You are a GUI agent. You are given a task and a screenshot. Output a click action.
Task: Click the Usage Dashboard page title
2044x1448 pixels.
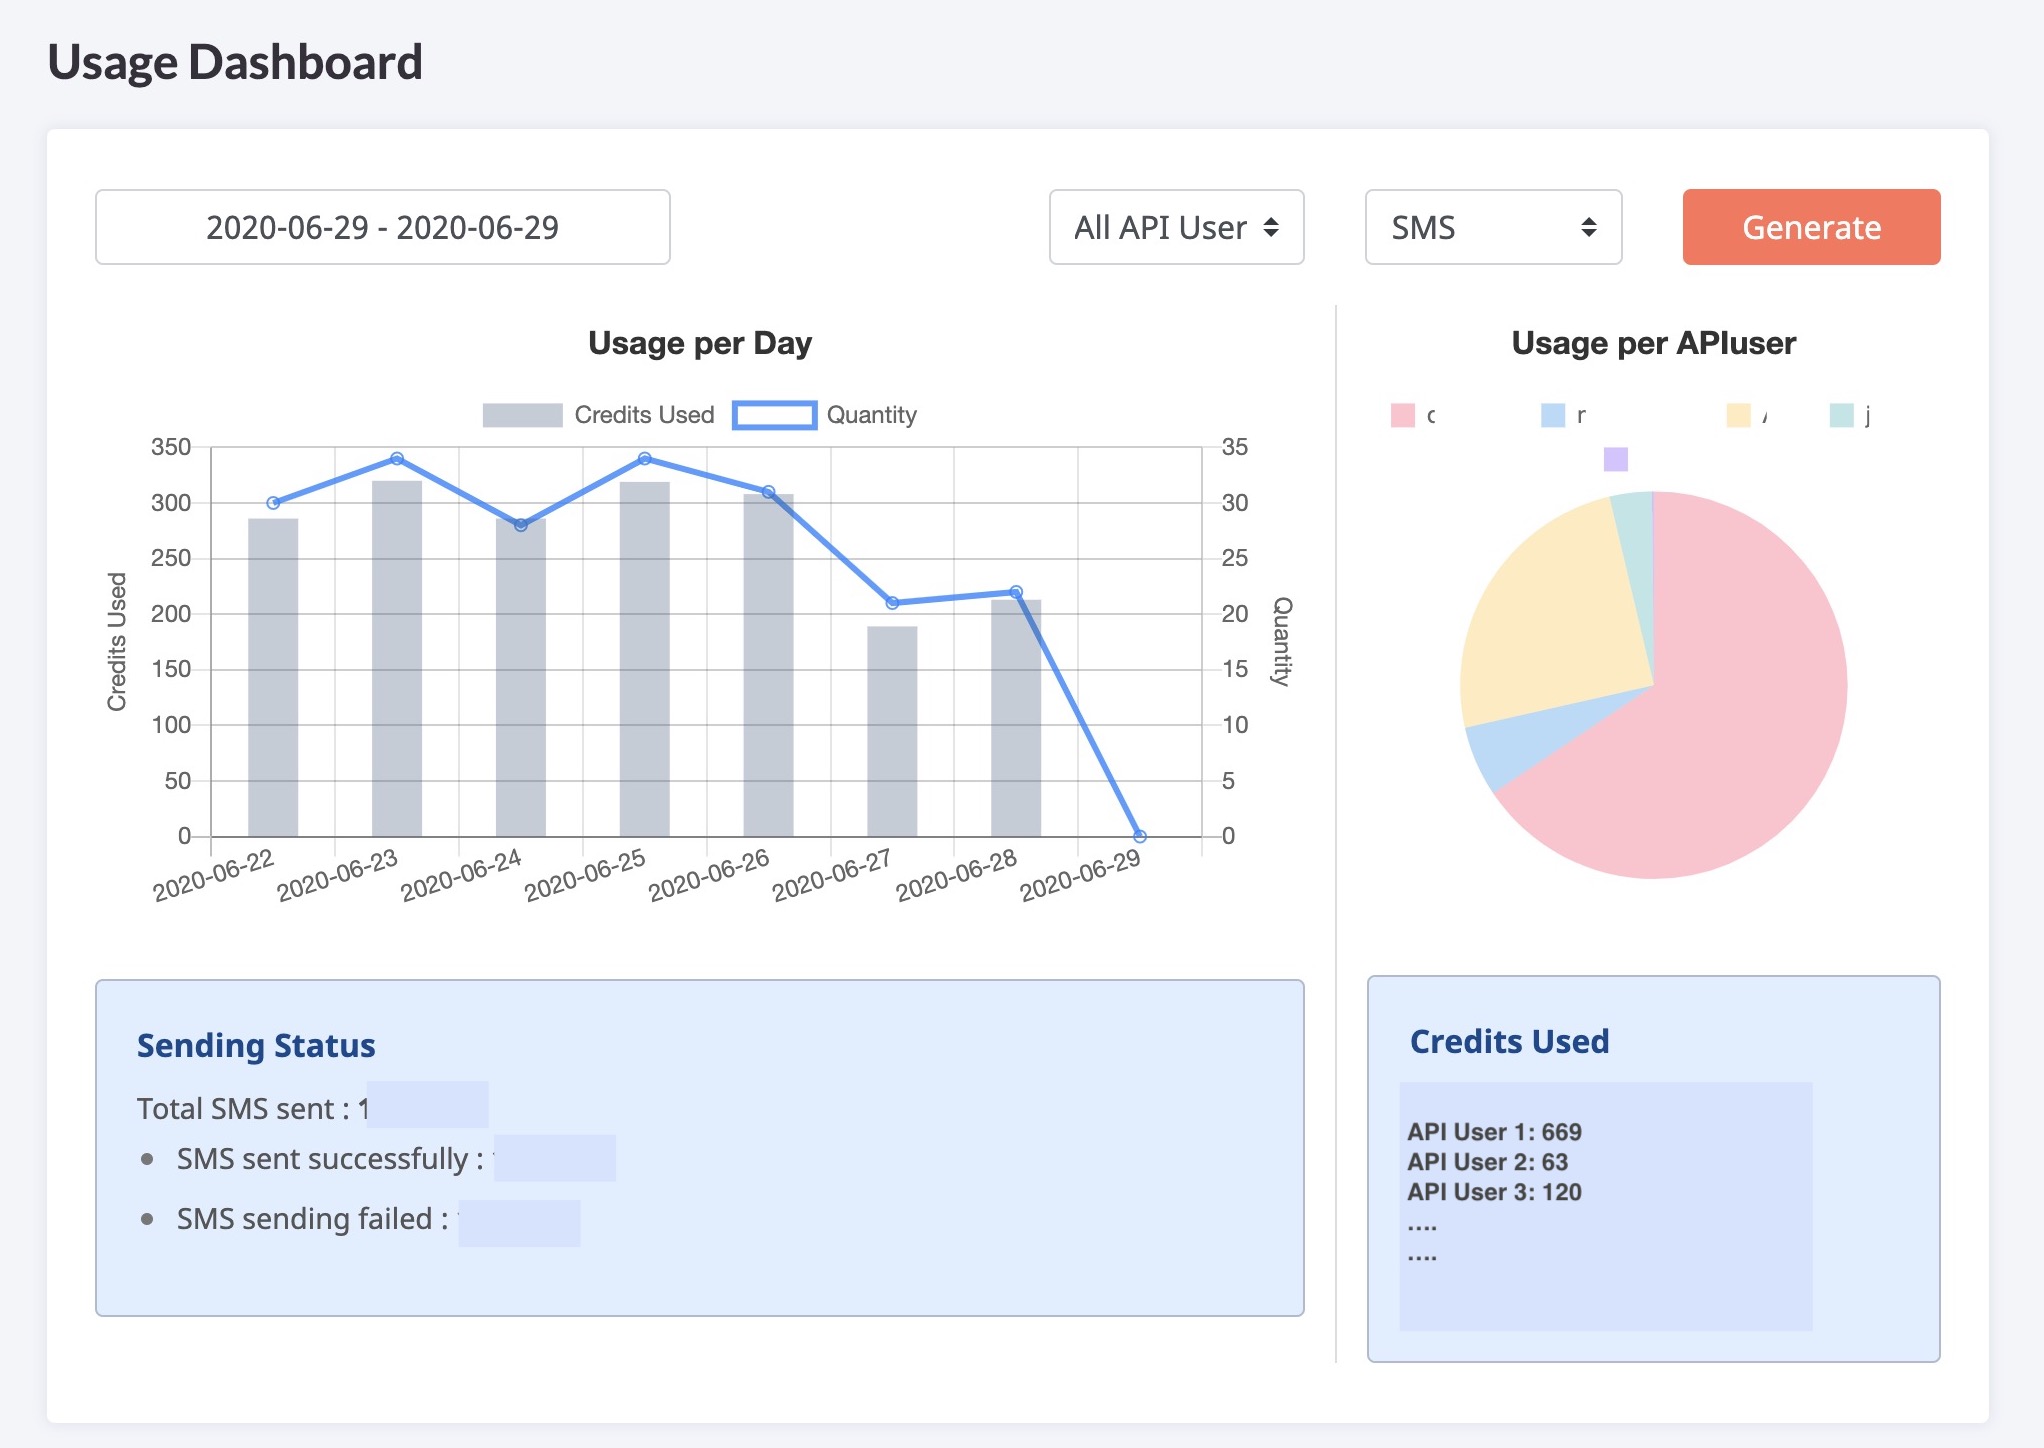tap(235, 62)
